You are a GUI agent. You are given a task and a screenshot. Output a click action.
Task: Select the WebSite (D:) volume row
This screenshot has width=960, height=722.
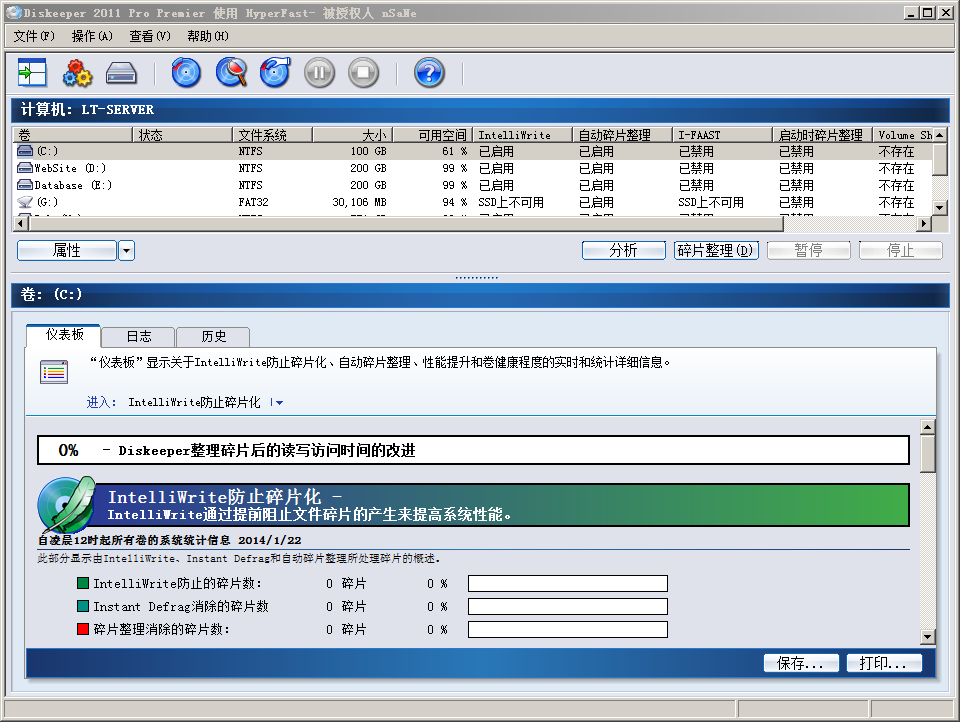[70, 169]
